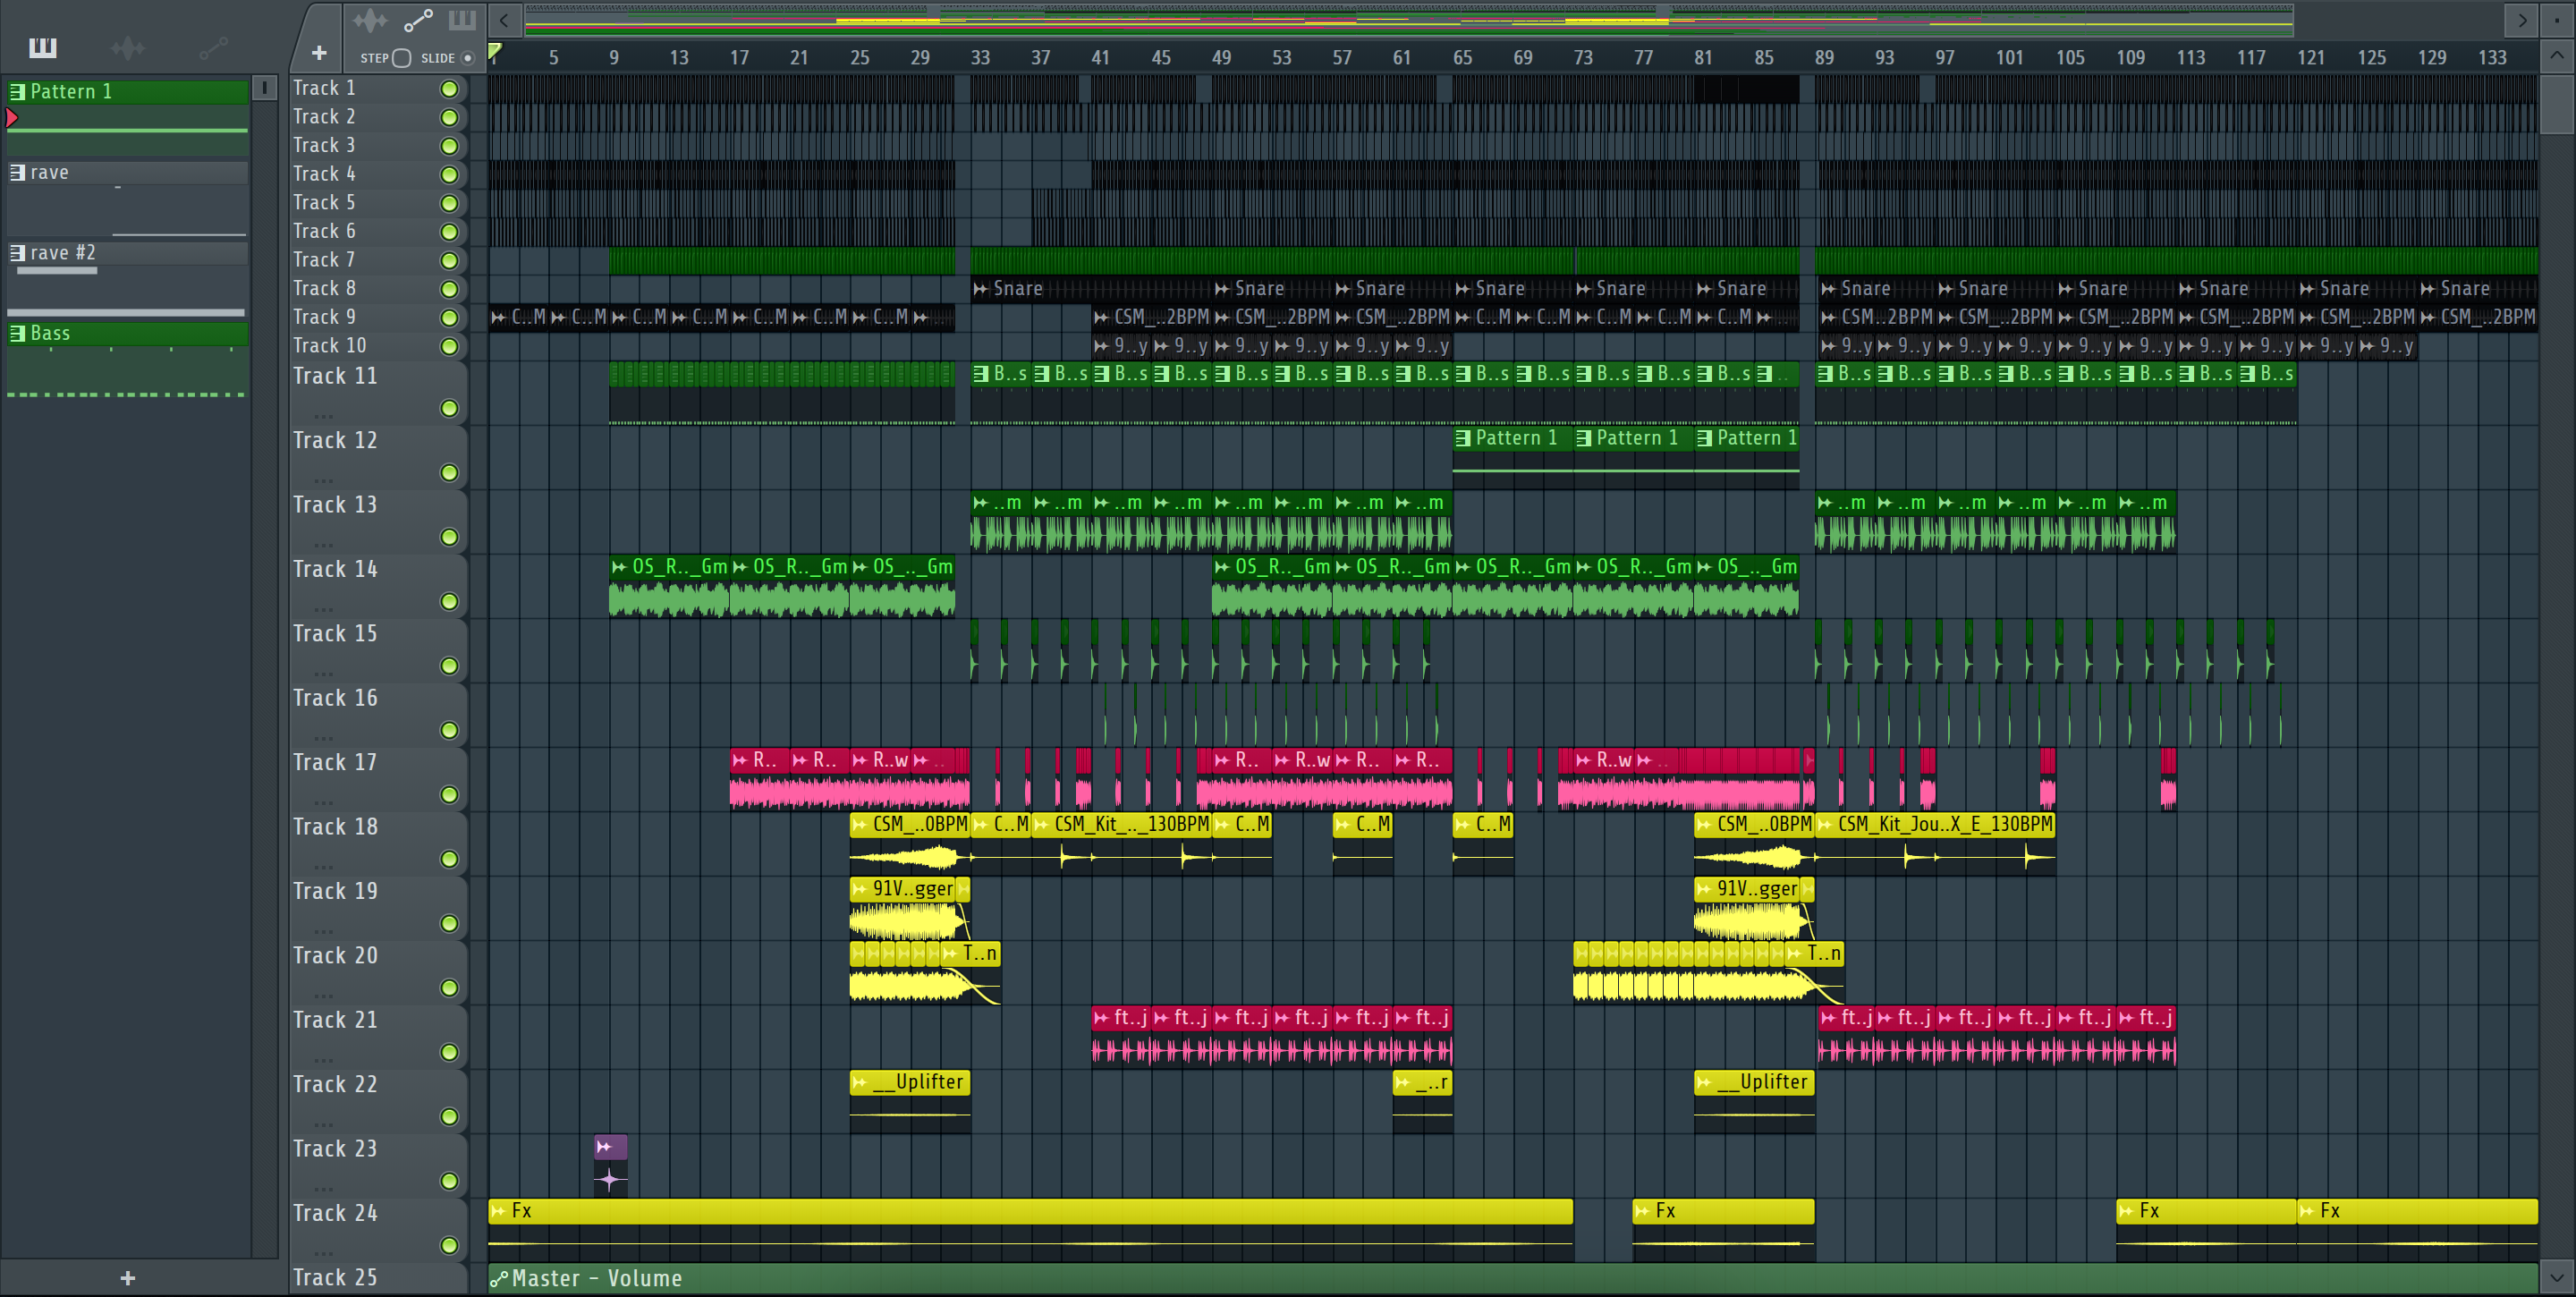
Task: Select the Track 22 header
Action: (378, 1101)
